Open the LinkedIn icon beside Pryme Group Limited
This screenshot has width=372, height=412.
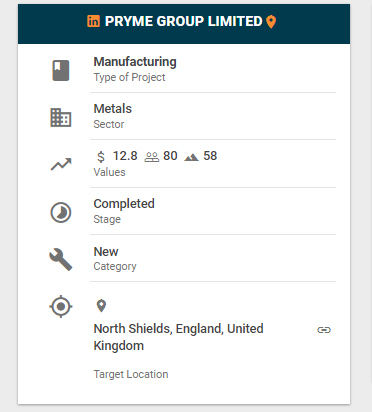click(x=93, y=21)
